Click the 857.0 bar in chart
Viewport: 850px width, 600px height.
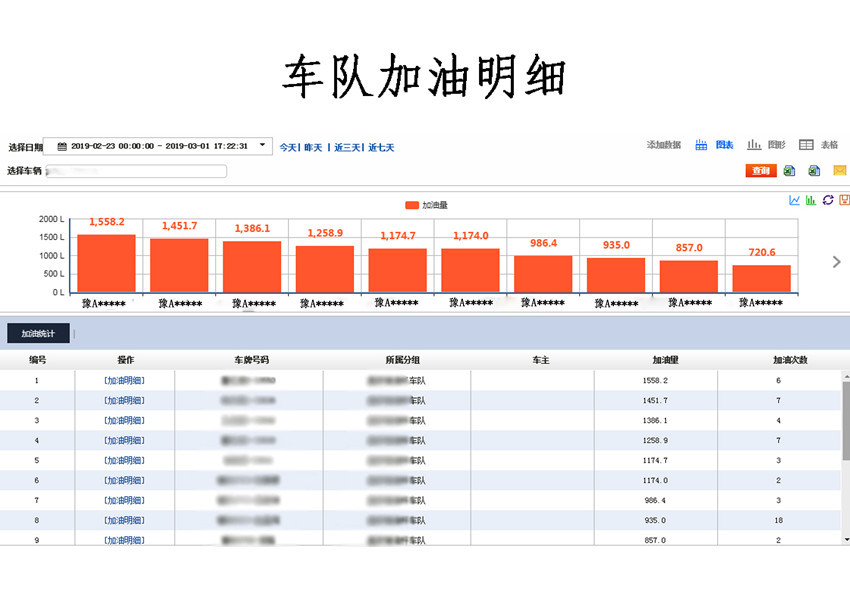[688, 277]
